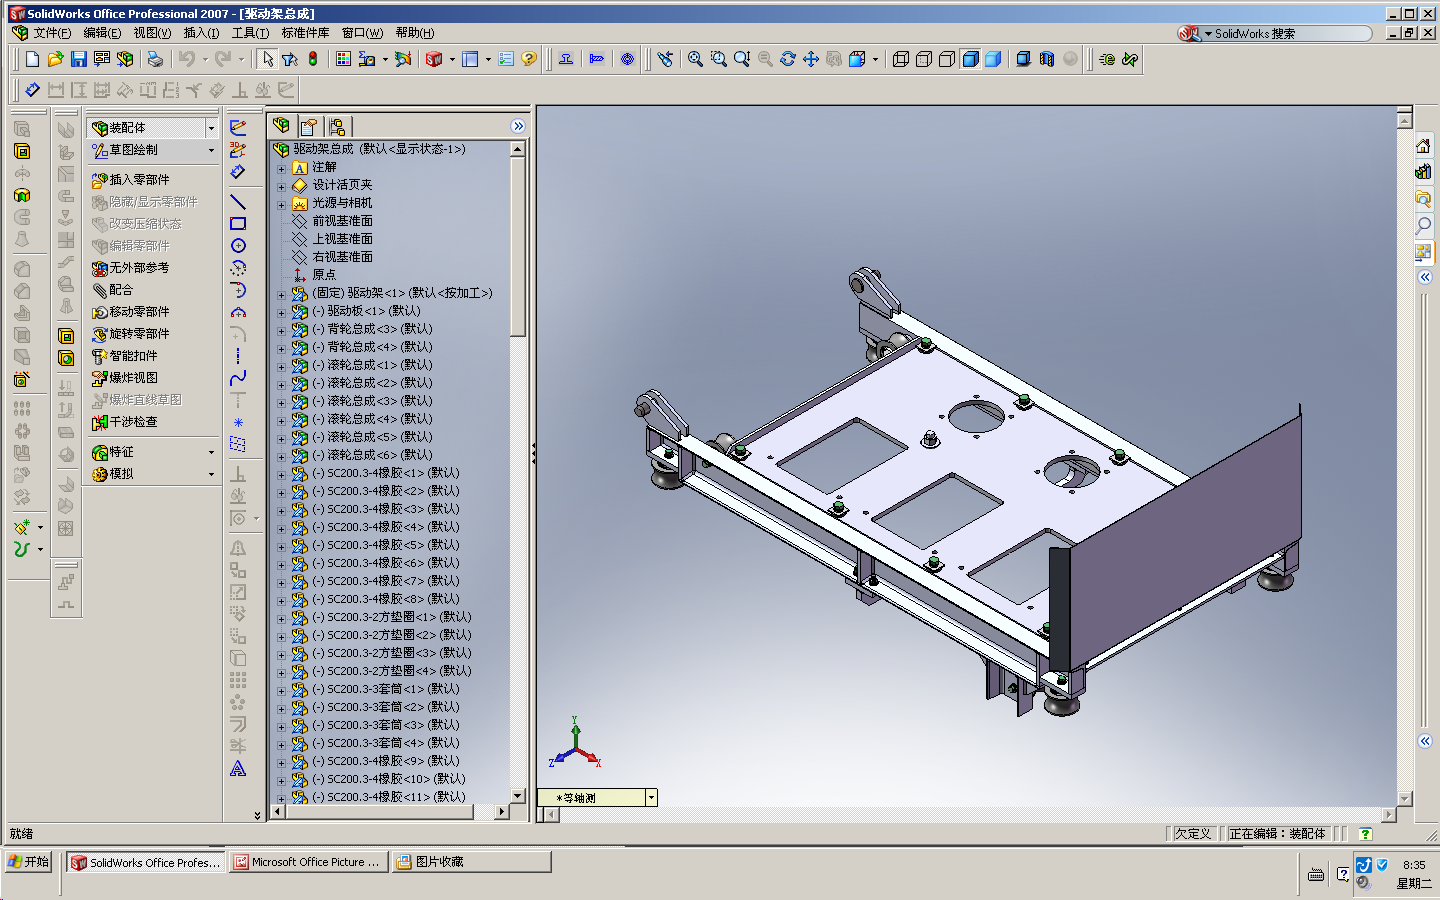1440x900 pixels.
Task: Open the 编辑(E) menu
Action: (x=102, y=33)
